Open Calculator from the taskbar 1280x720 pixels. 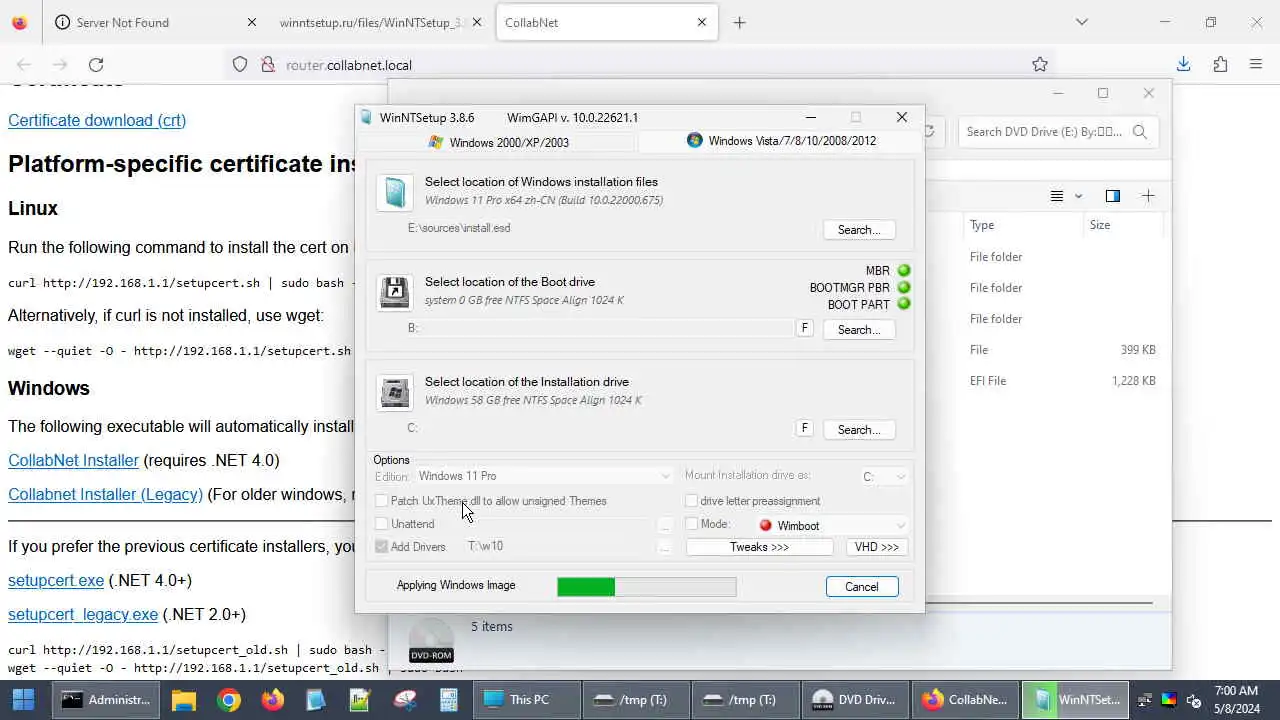[x=448, y=700]
